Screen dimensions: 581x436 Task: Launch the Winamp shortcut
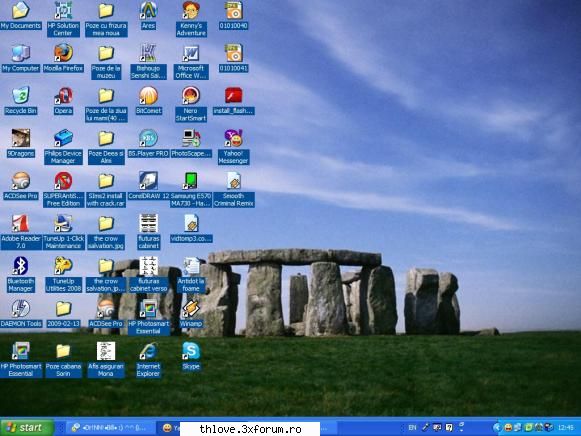click(x=191, y=314)
